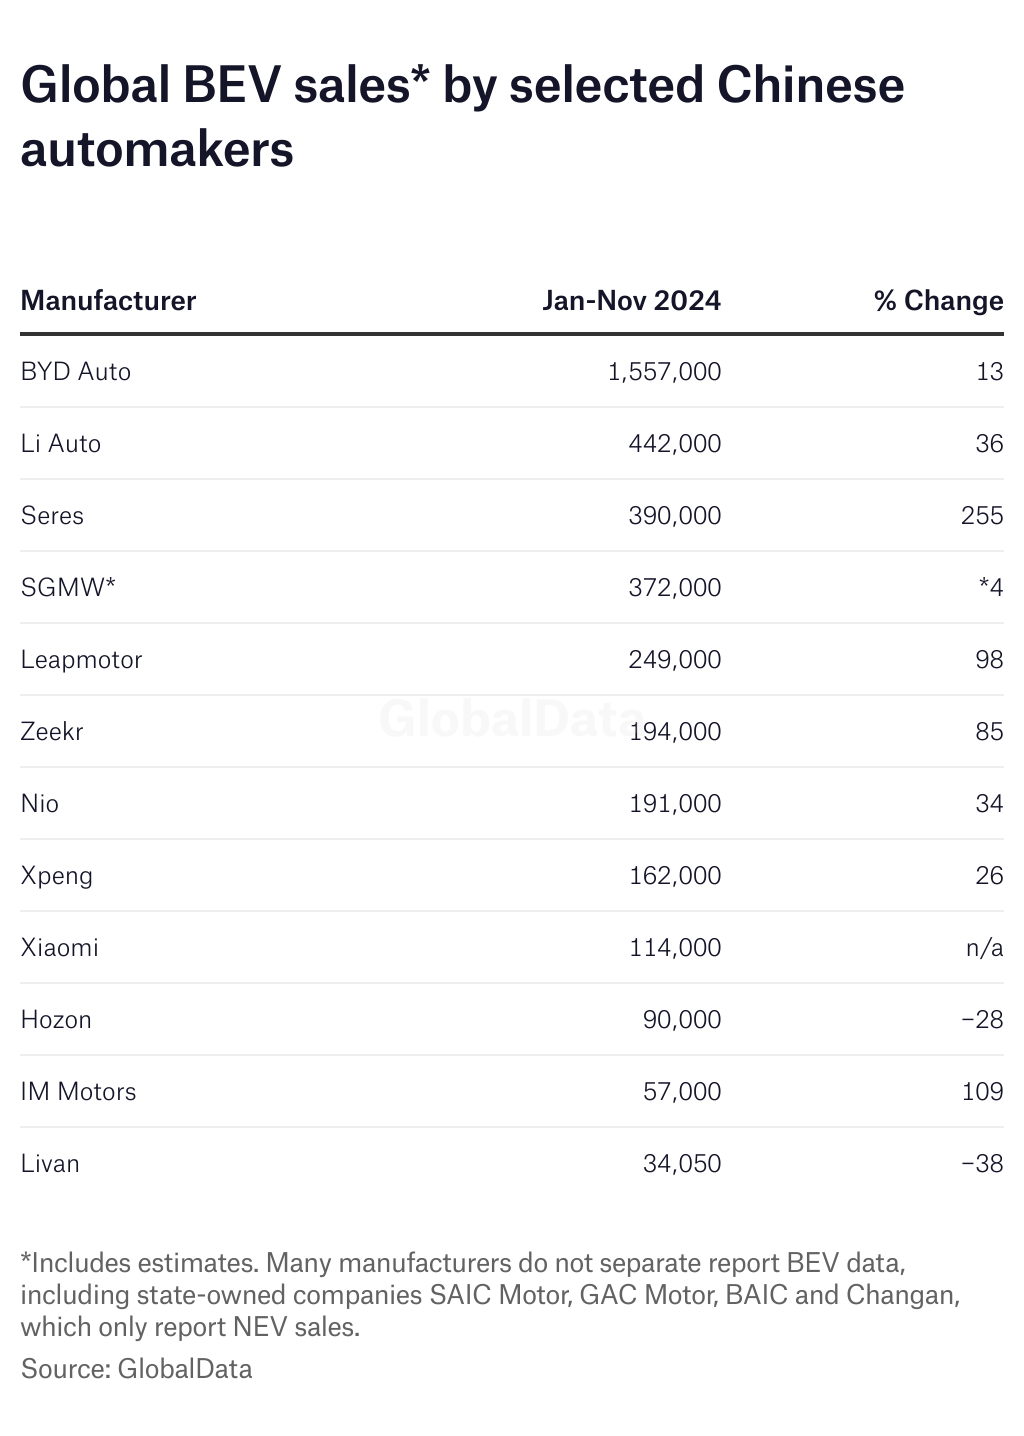Click IM Motors' 109 percent change
The height and width of the screenshot is (1436, 1024).
tap(982, 1092)
